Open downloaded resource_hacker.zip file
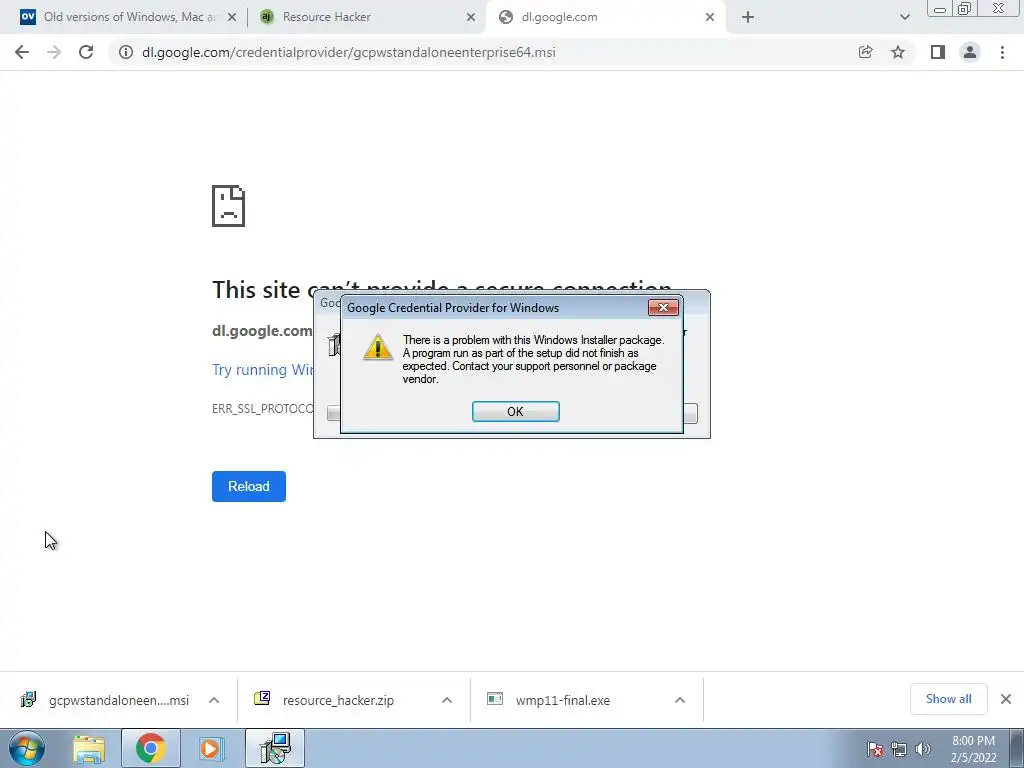Screen dimensions: 1024x768 (x=327, y=700)
